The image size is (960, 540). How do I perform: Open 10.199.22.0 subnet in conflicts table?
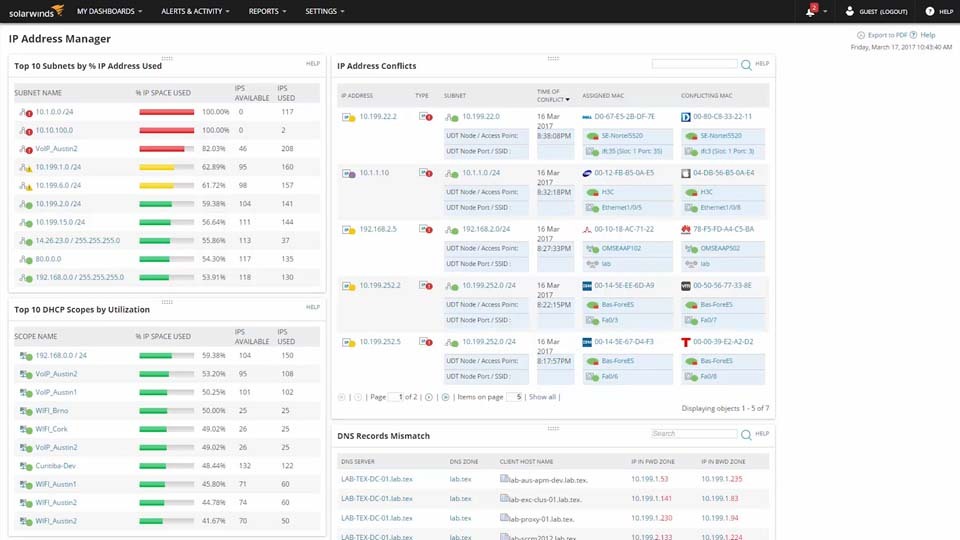[481, 117]
